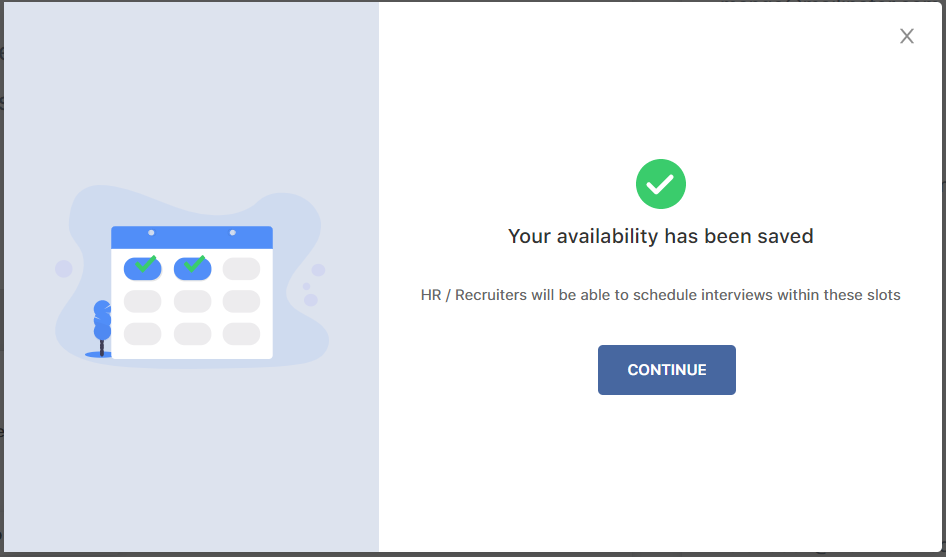Click the center slot of the calendar grid
This screenshot has height=557, width=946.
point(192,301)
